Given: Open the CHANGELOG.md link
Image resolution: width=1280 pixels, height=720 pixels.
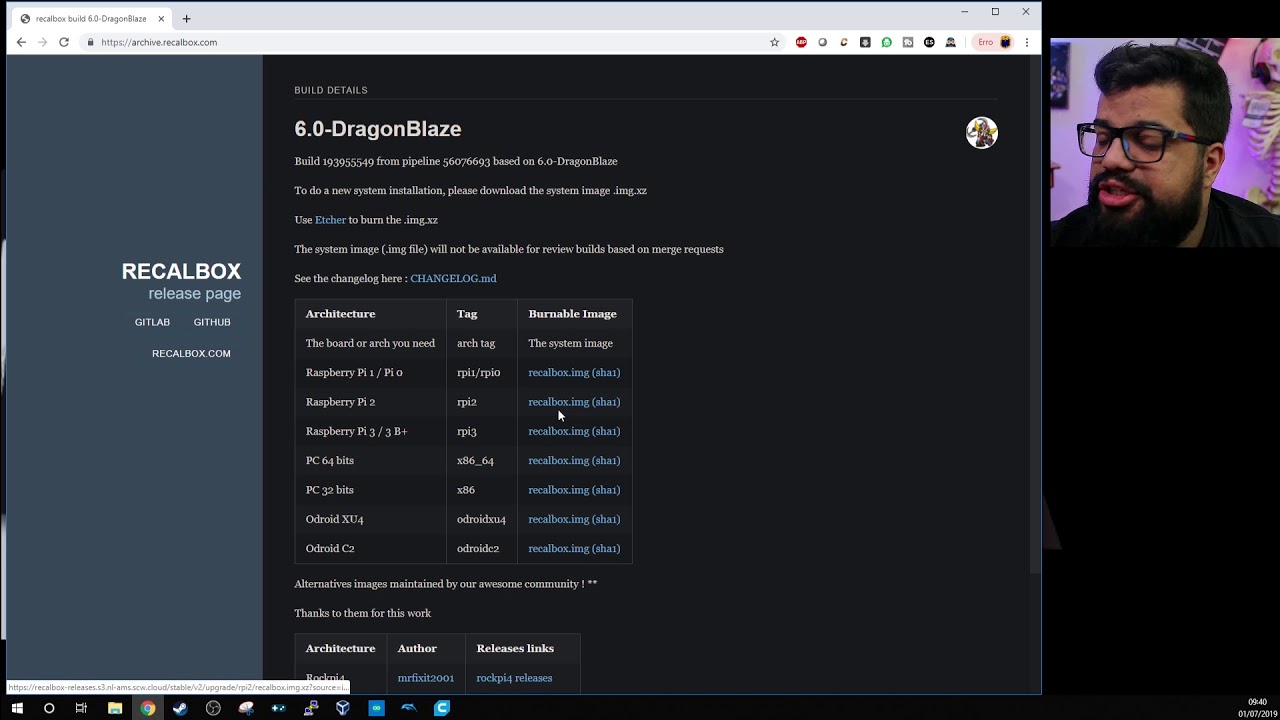Looking at the screenshot, I should click(x=453, y=278).
